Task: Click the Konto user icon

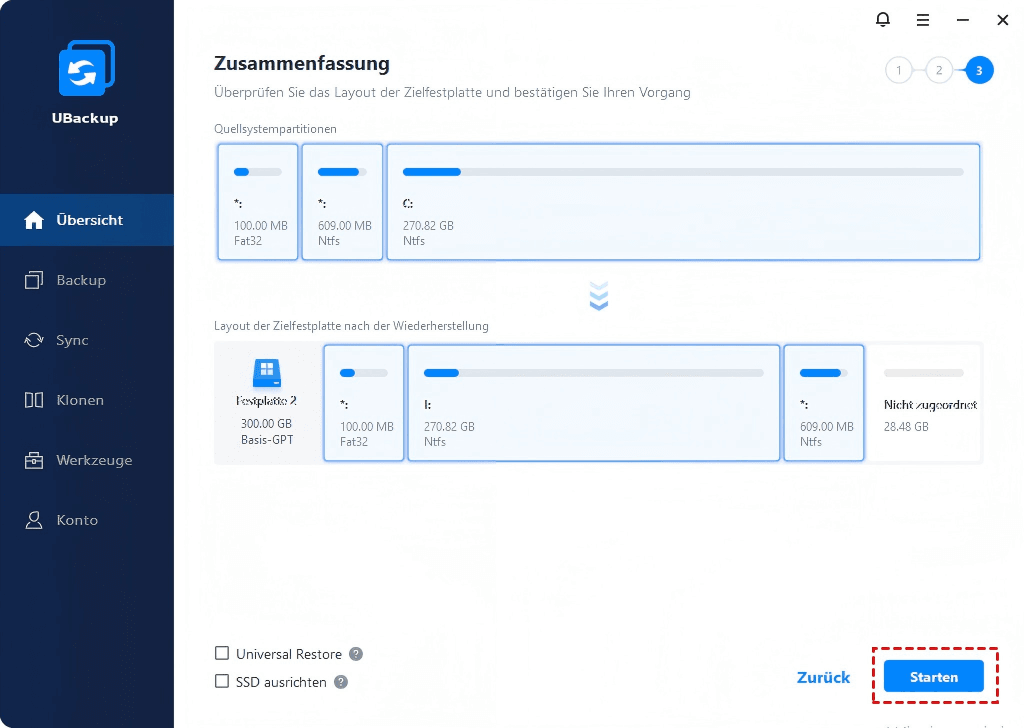Action: click(34, 520)
